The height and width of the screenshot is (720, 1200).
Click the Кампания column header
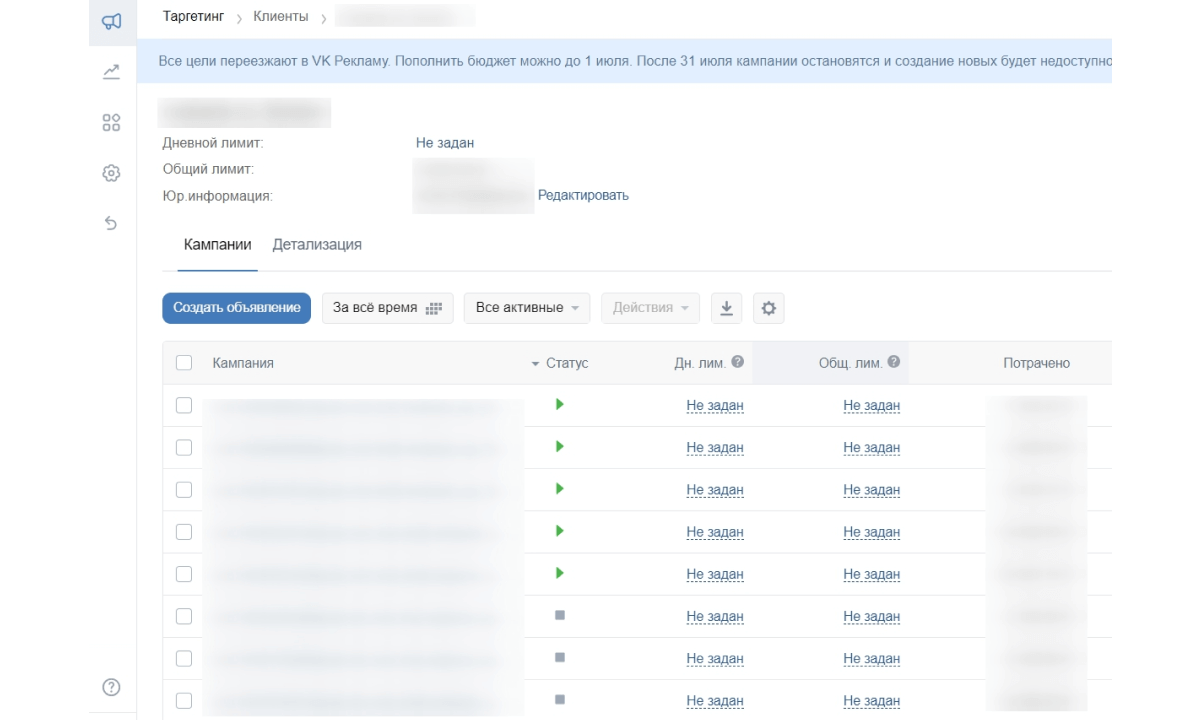pos(243,363)
